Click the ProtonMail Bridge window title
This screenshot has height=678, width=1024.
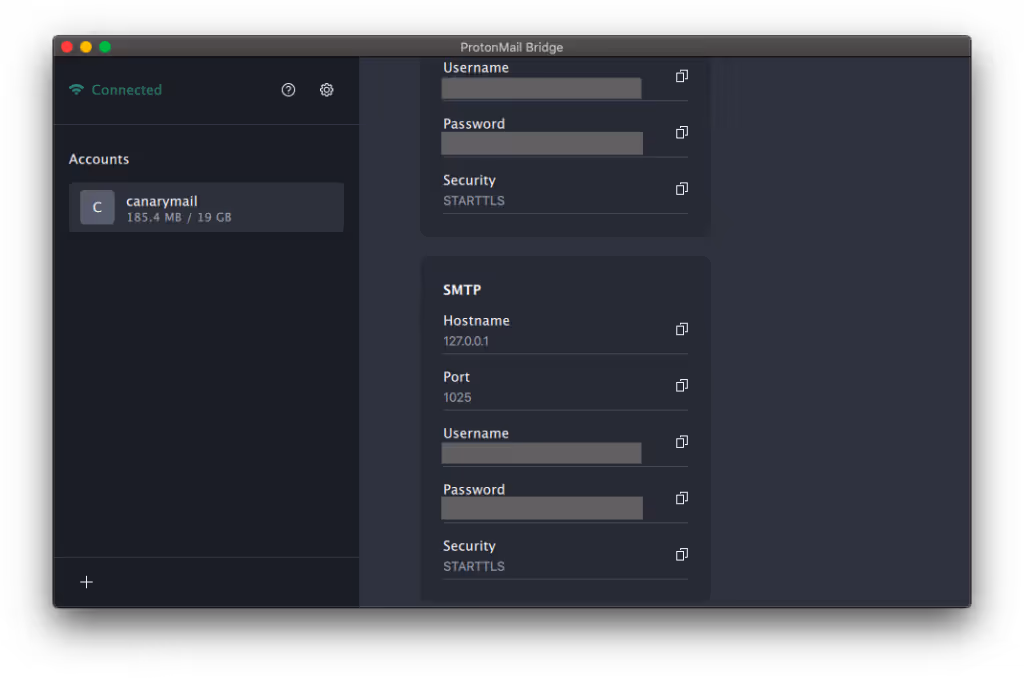511,47
